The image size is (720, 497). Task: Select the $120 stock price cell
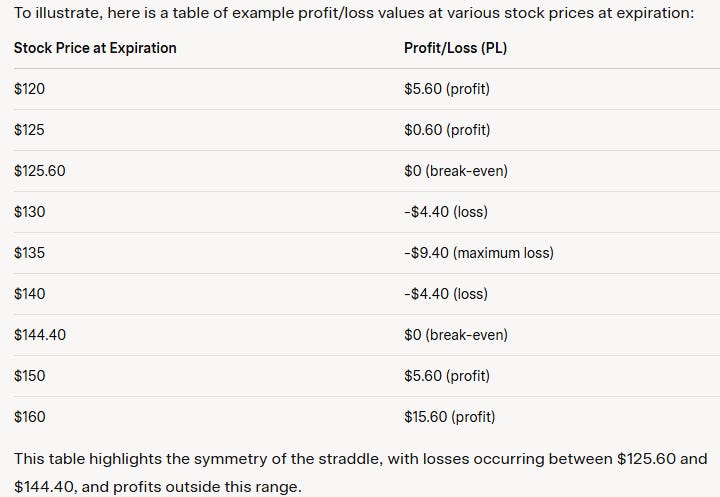click(30, 89)
